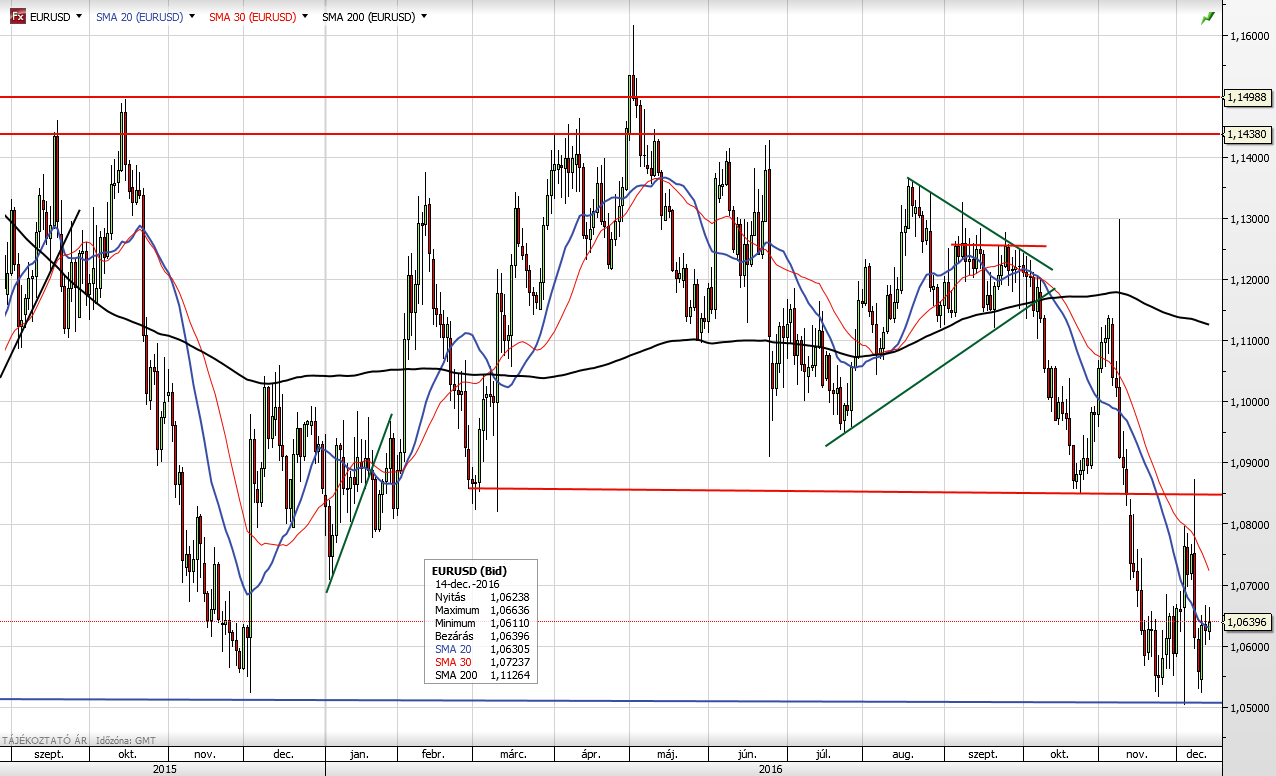
Task: Click the okt. 2015 label on time axis
Action: [x=127, y=755]
